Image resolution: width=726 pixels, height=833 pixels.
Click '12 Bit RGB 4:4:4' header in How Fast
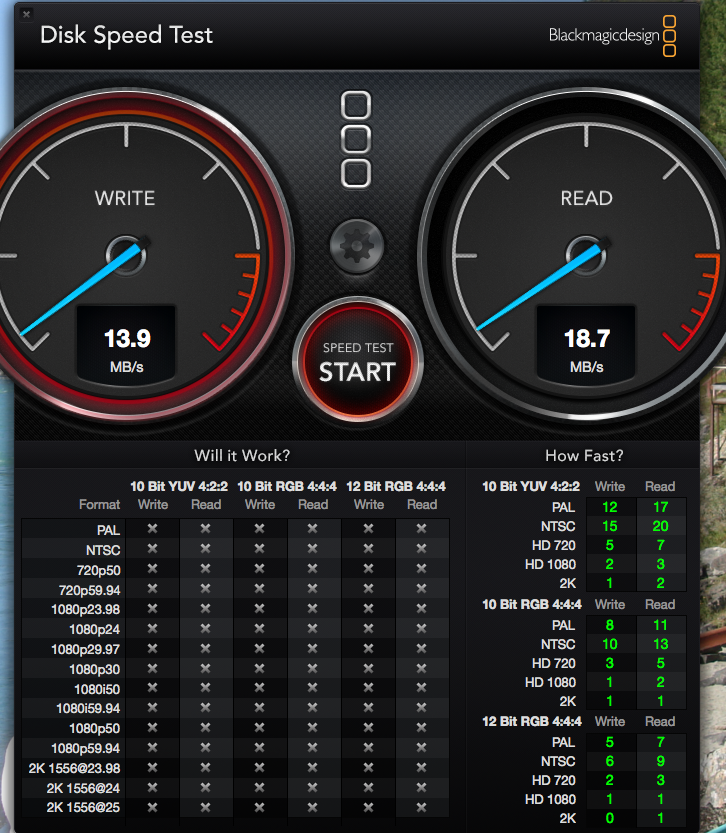point(530,721)
